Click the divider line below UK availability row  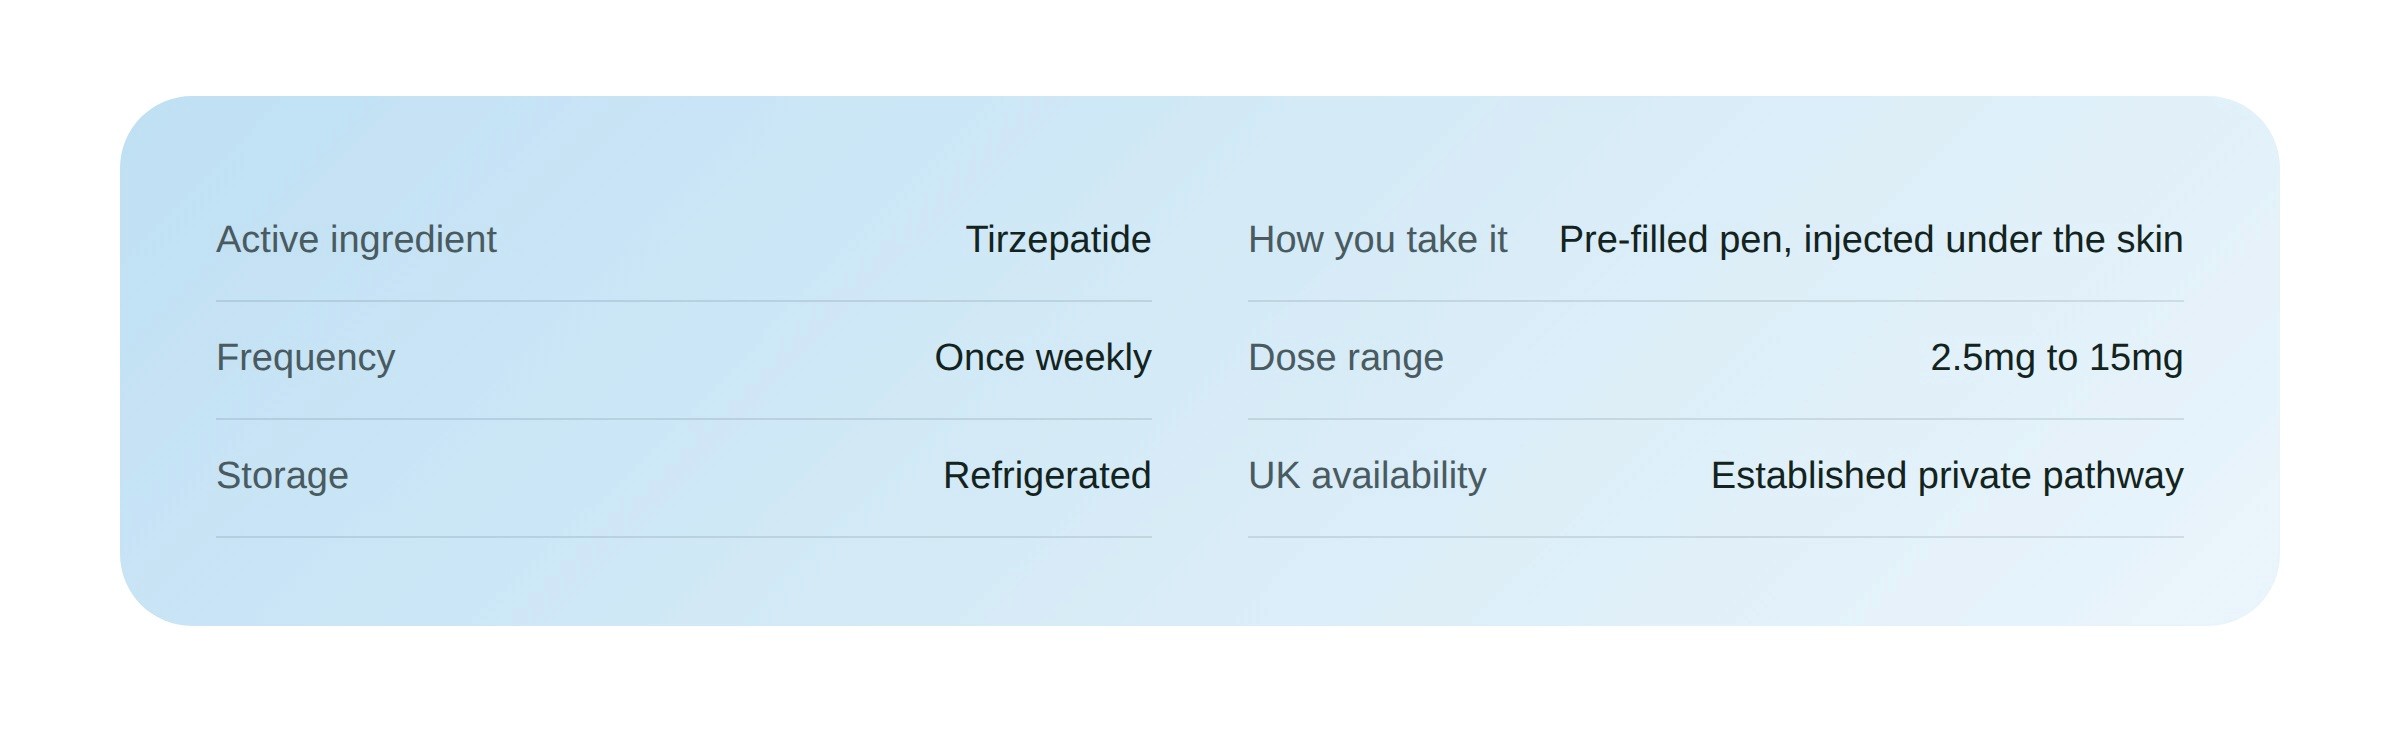pos(1716,537)
